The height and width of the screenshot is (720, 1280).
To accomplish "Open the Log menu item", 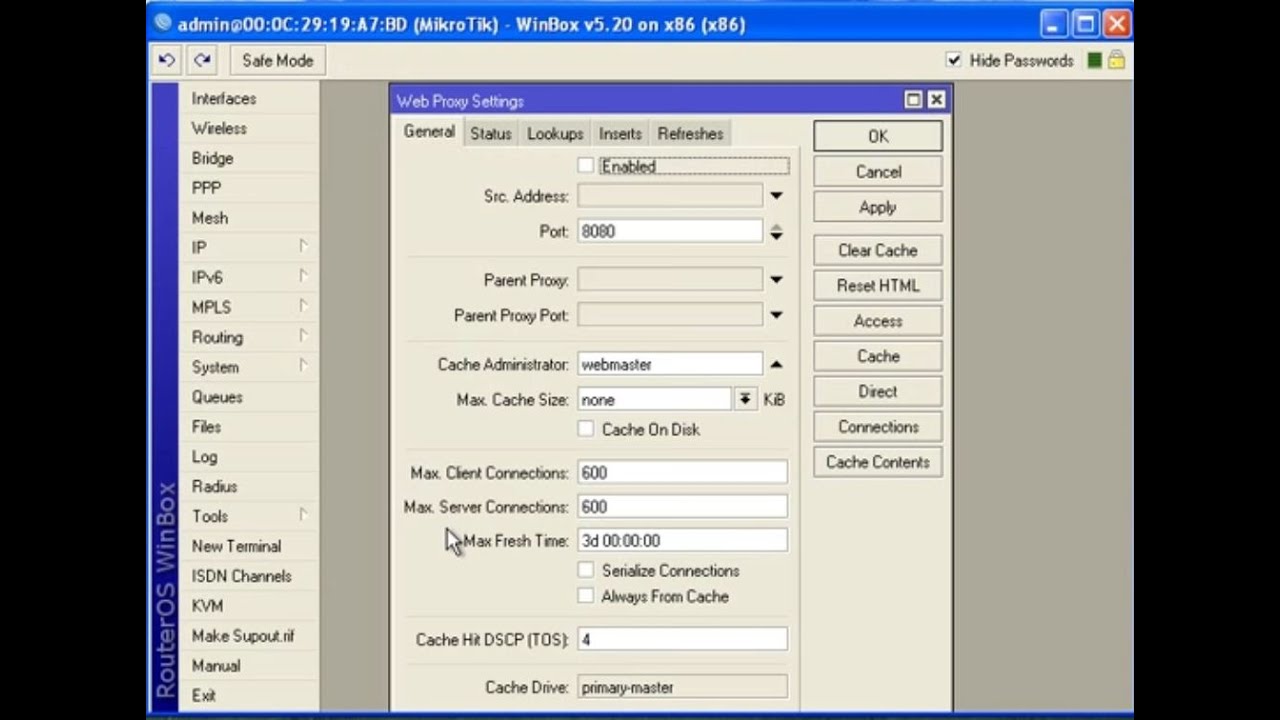I will coord(204,457).
